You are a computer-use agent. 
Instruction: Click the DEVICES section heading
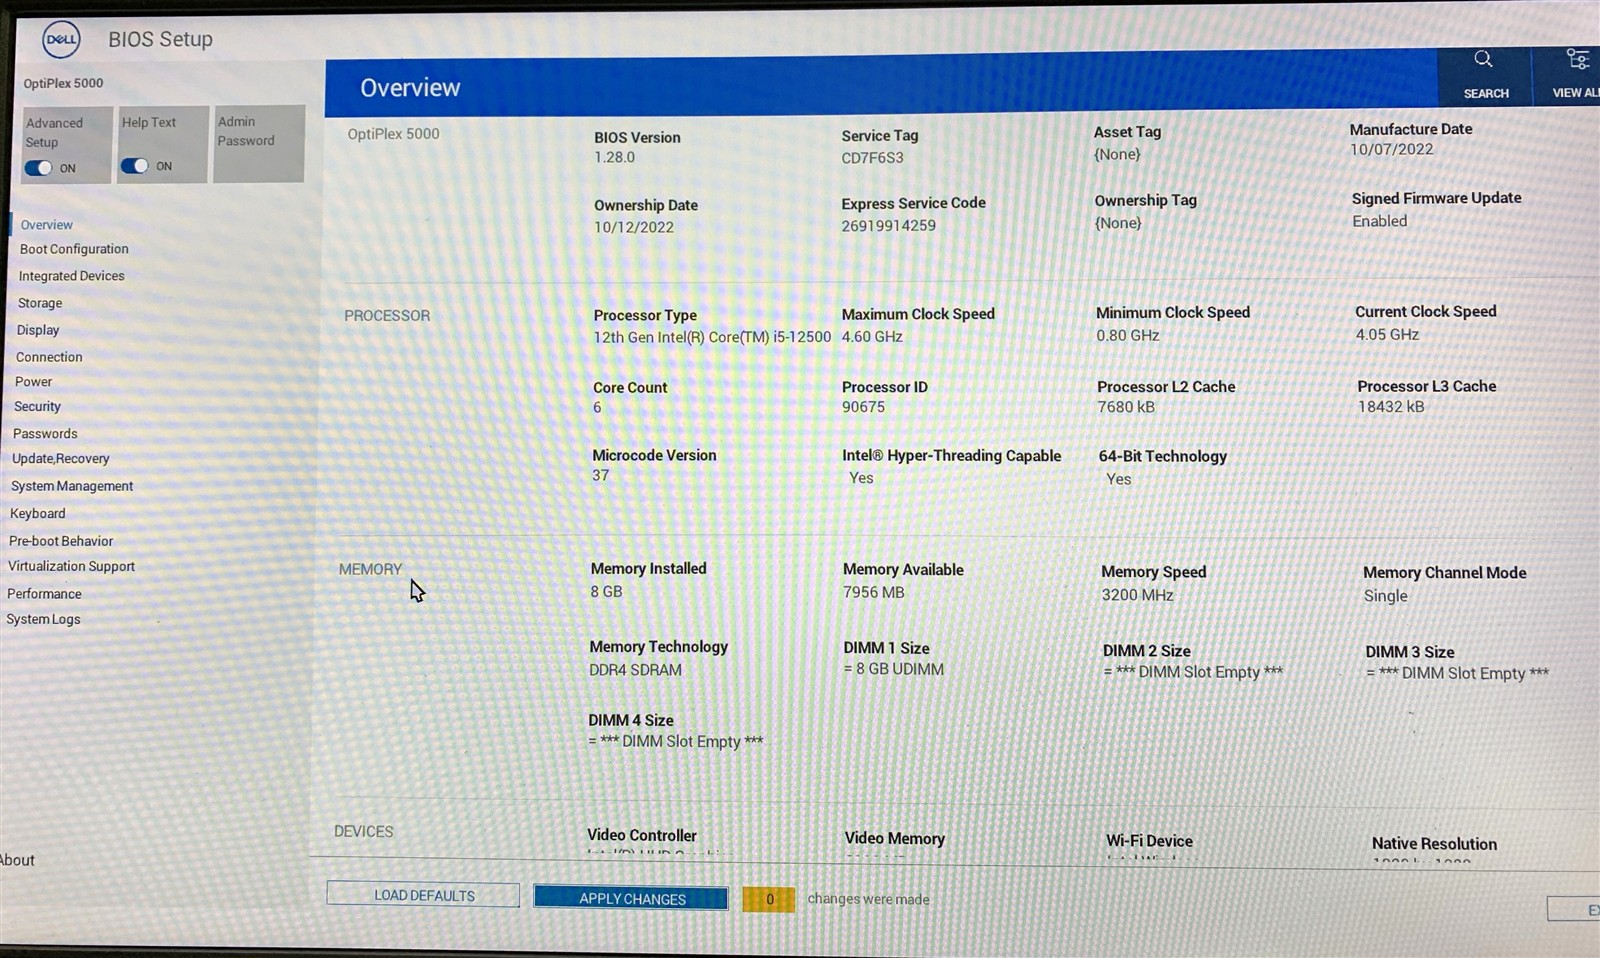[x=363, y=832]
